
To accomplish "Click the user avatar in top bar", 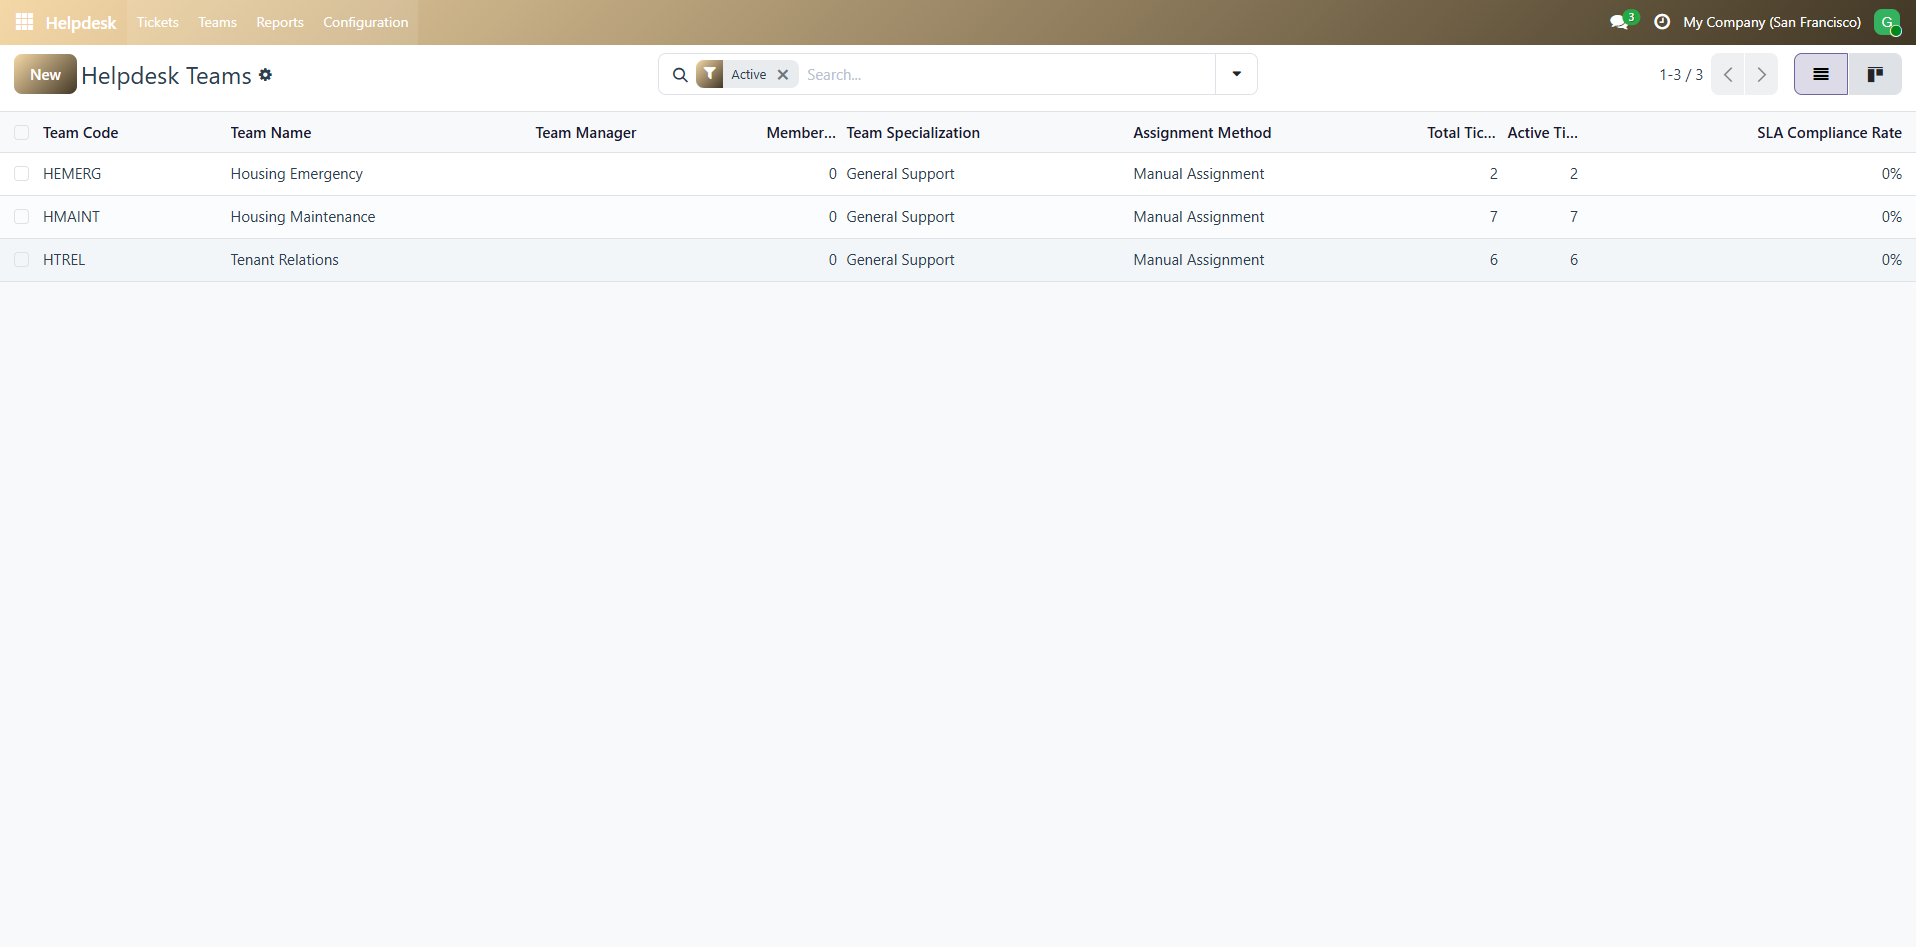I will [x=1886, y=22].
